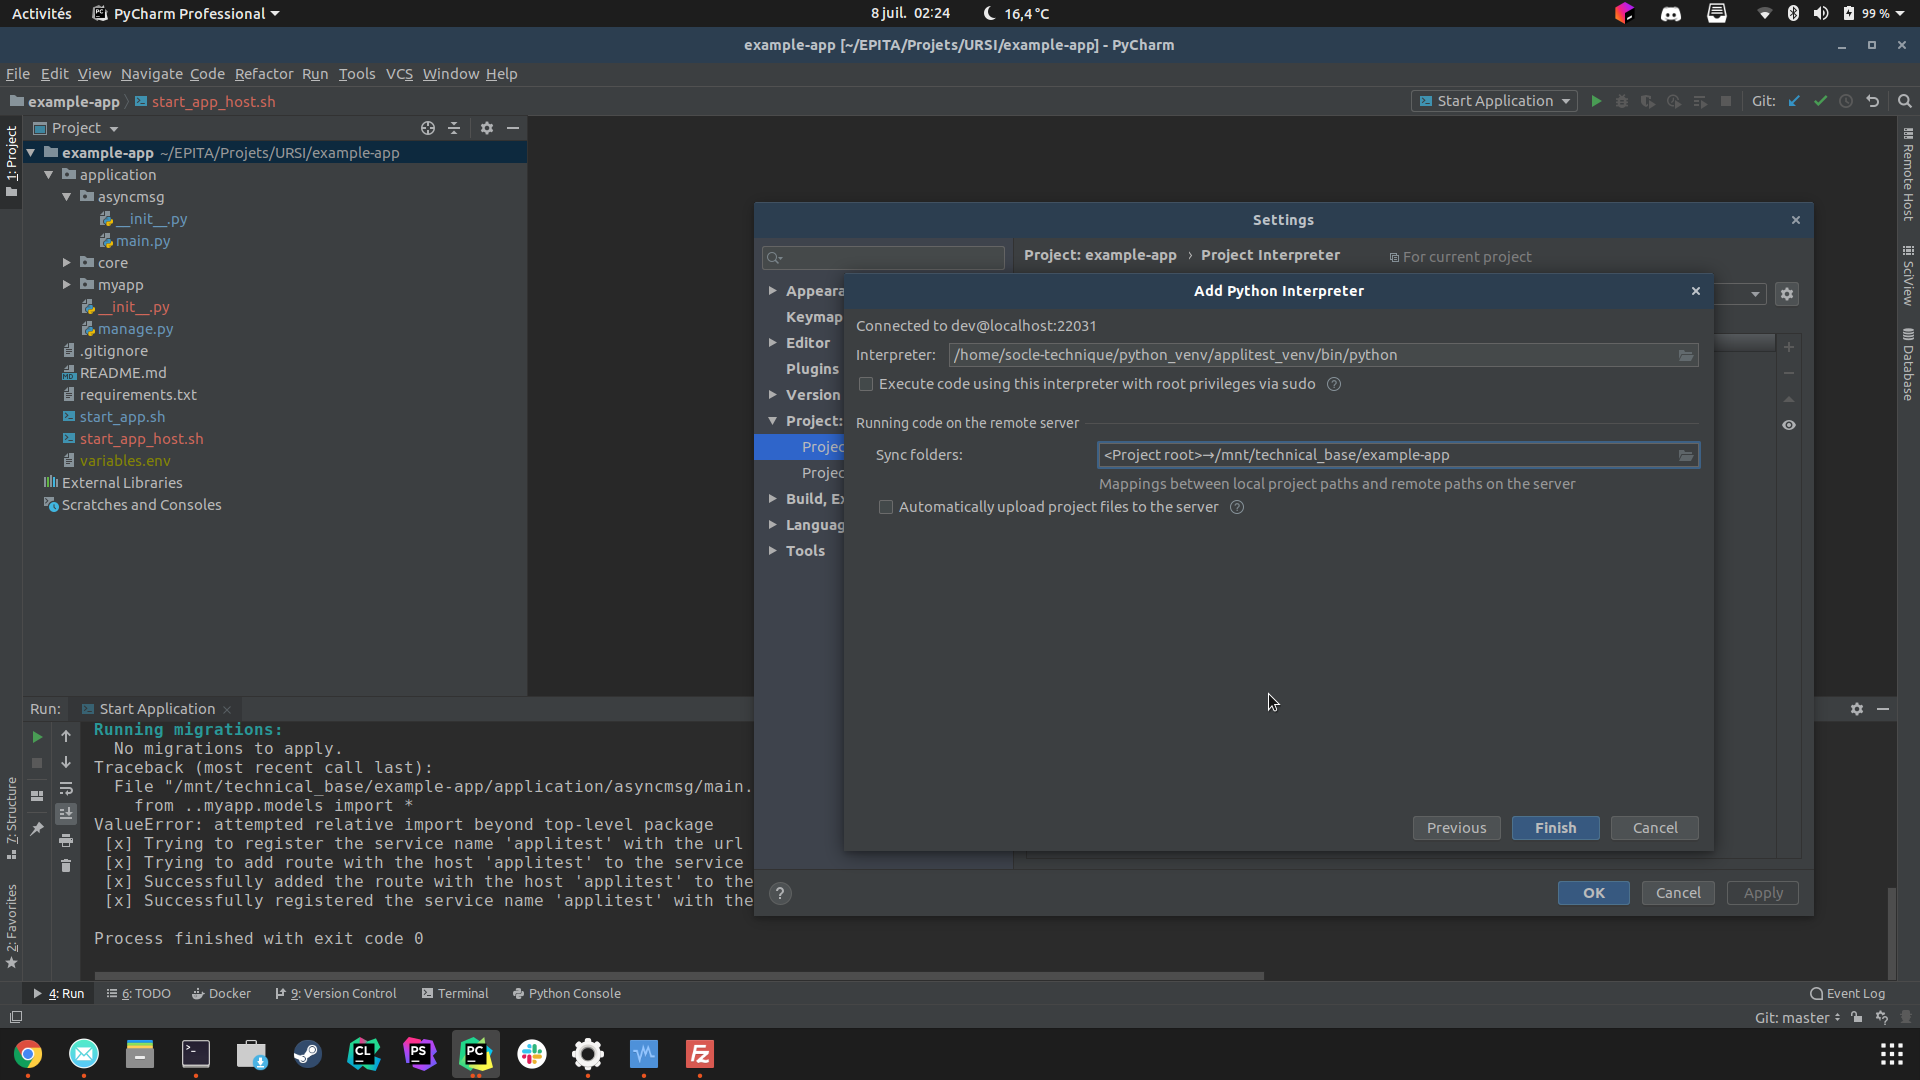
Task: Enable automatically upload project files checkbox
Action: point(886,507)
